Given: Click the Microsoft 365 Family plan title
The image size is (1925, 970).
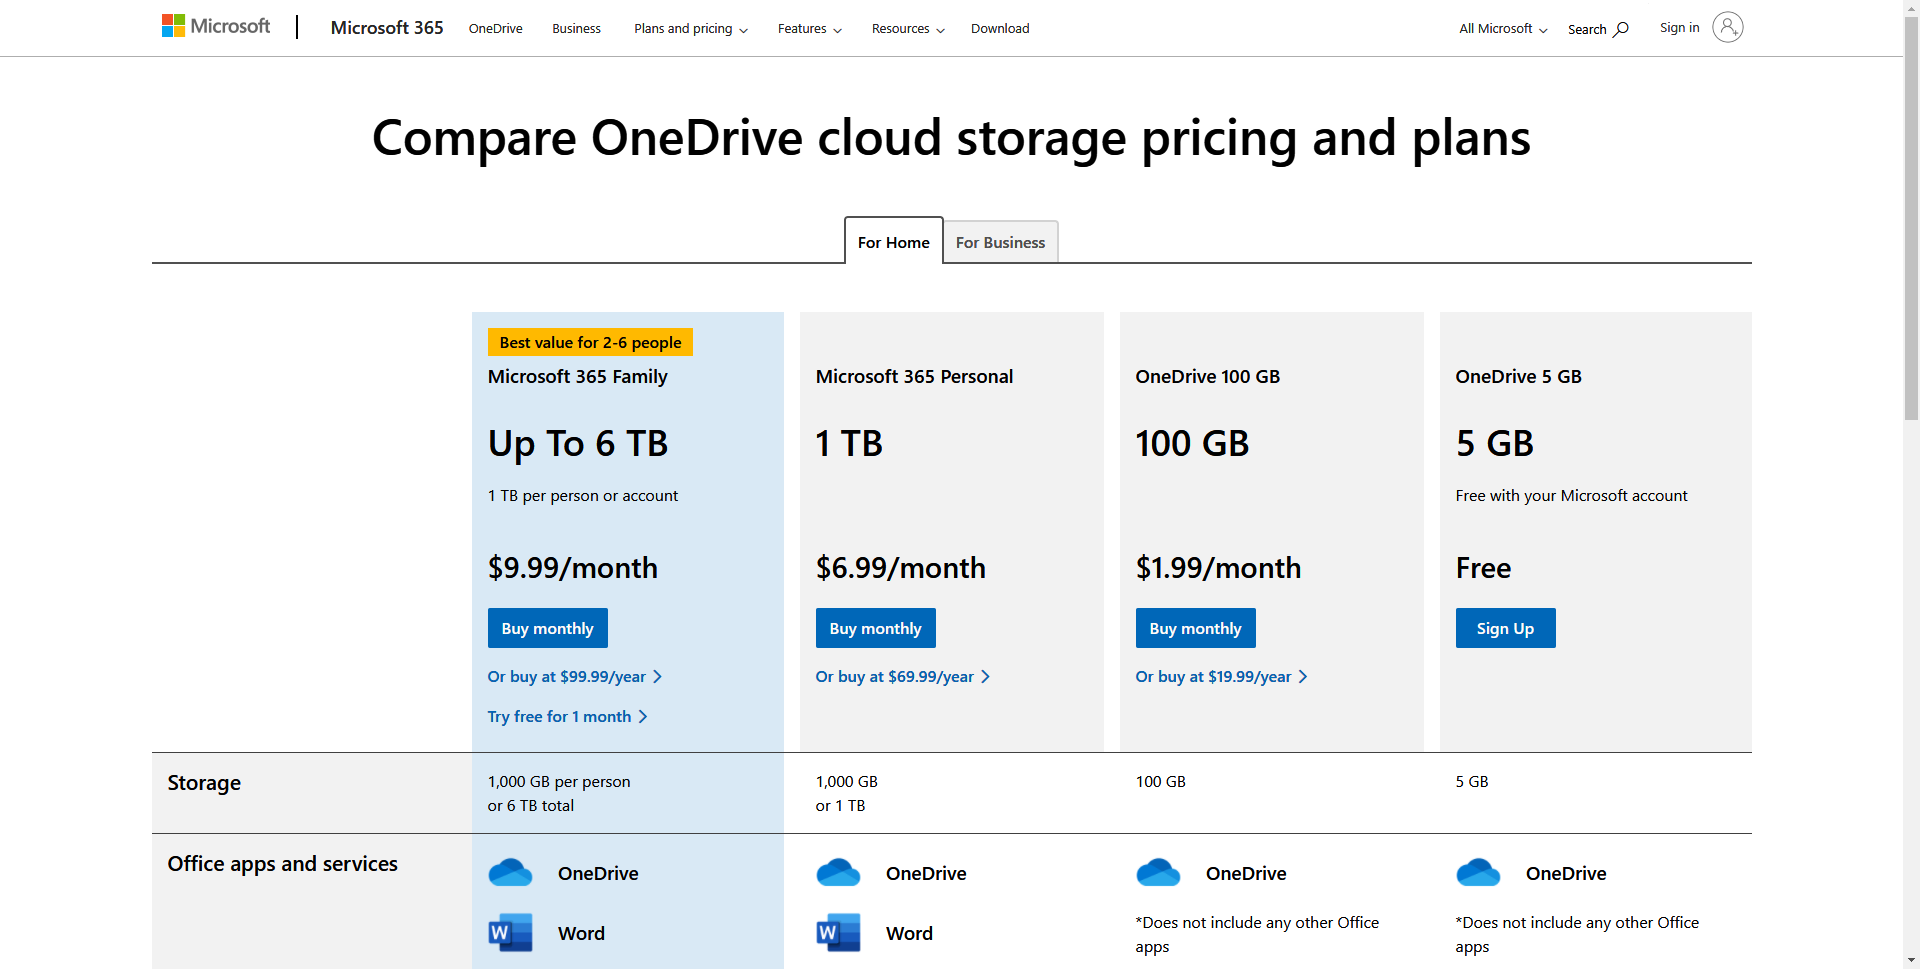Looking at the screenshot, I should click(x=578, y=377).
